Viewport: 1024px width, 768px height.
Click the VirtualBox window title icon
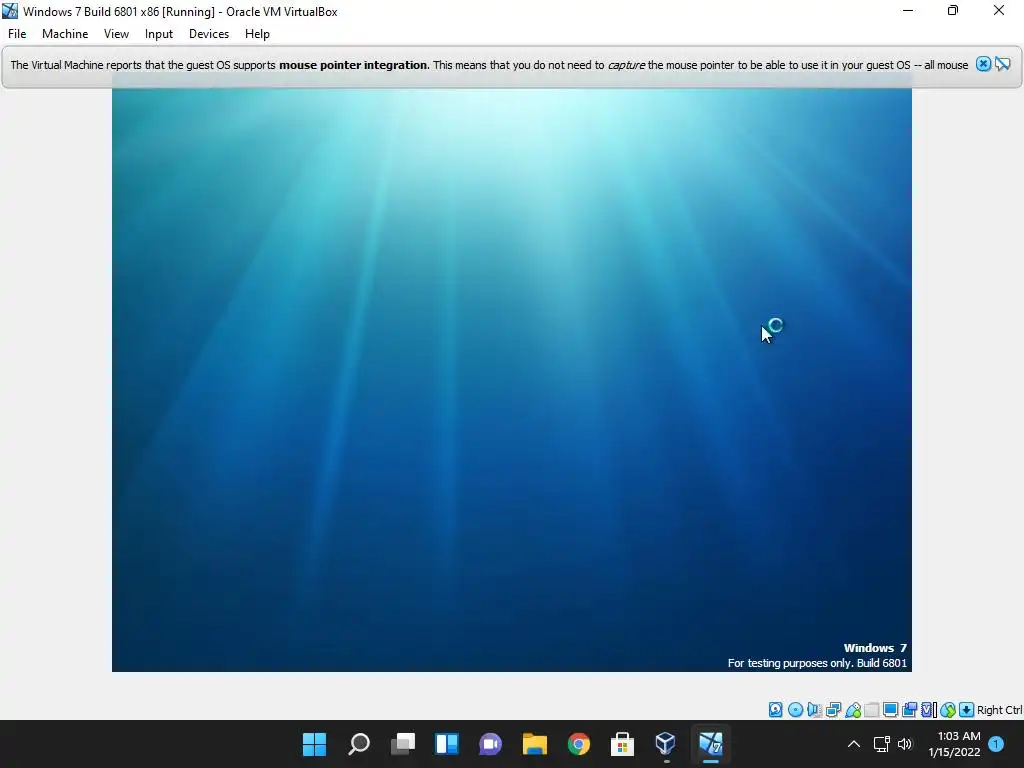click(10, 11)
